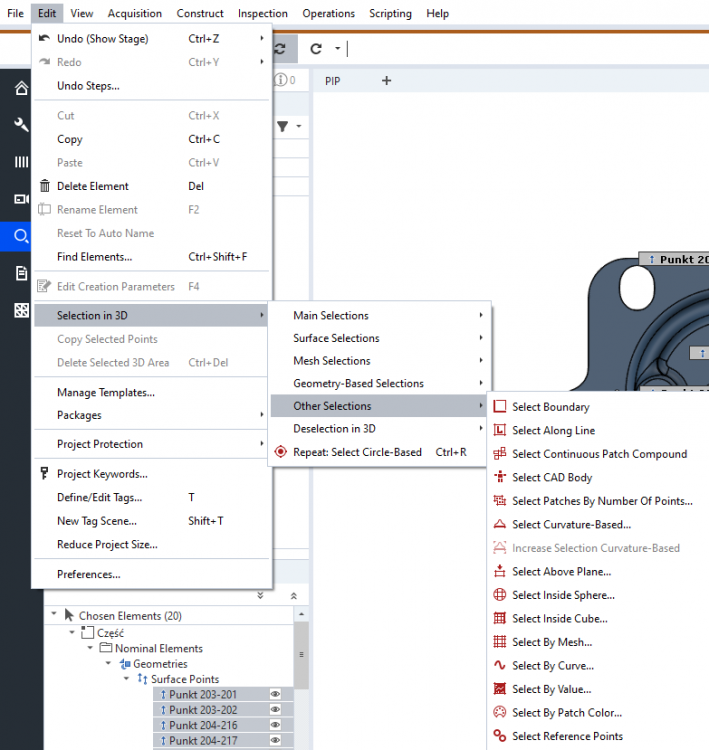Click Select Patches By Number Of Points icon
The width and height of the screenshot is (709, 750).
[499, 500]
